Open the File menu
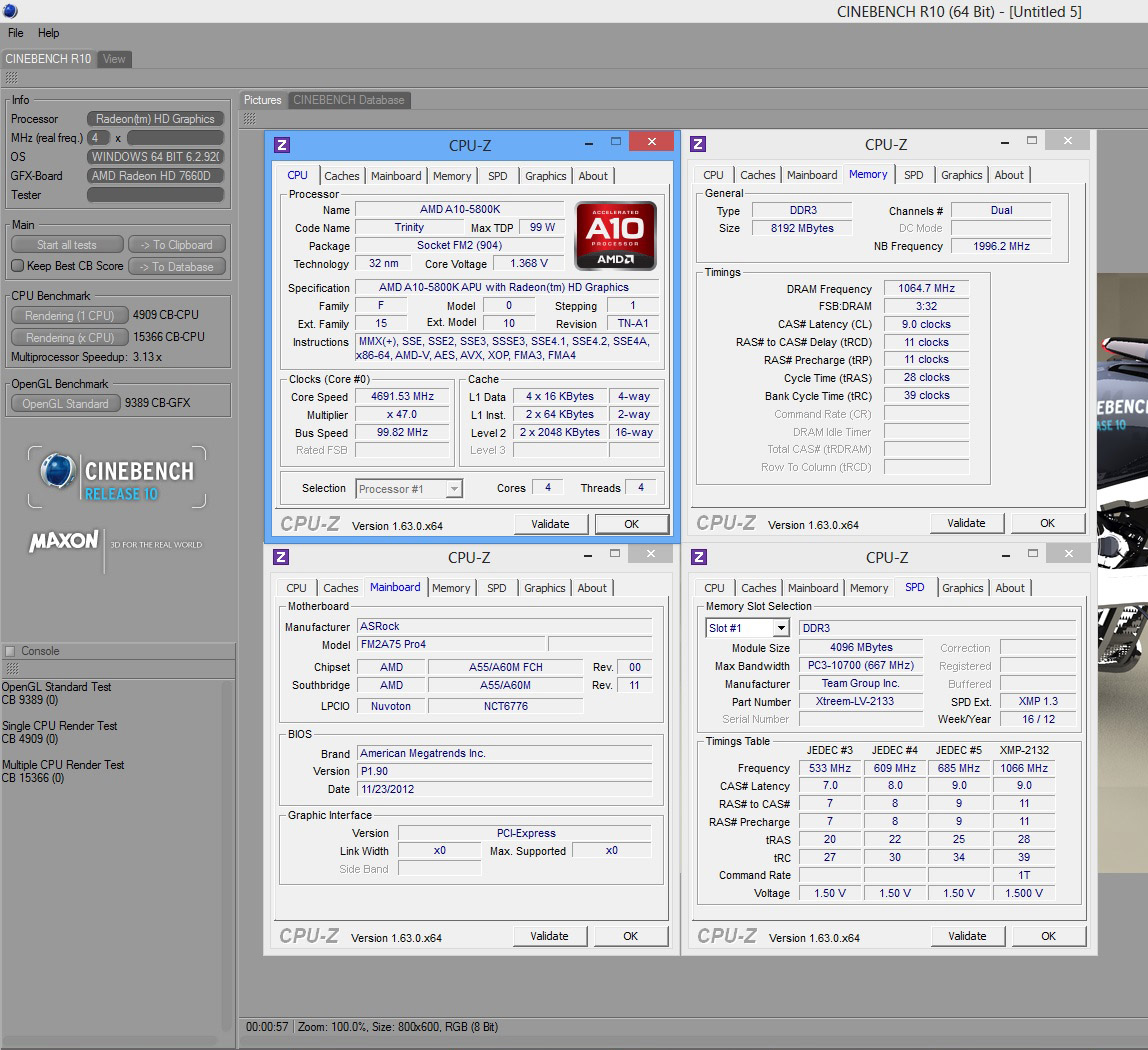Viewport: 1148px width, 1050px height. click(x=15, y=33)
